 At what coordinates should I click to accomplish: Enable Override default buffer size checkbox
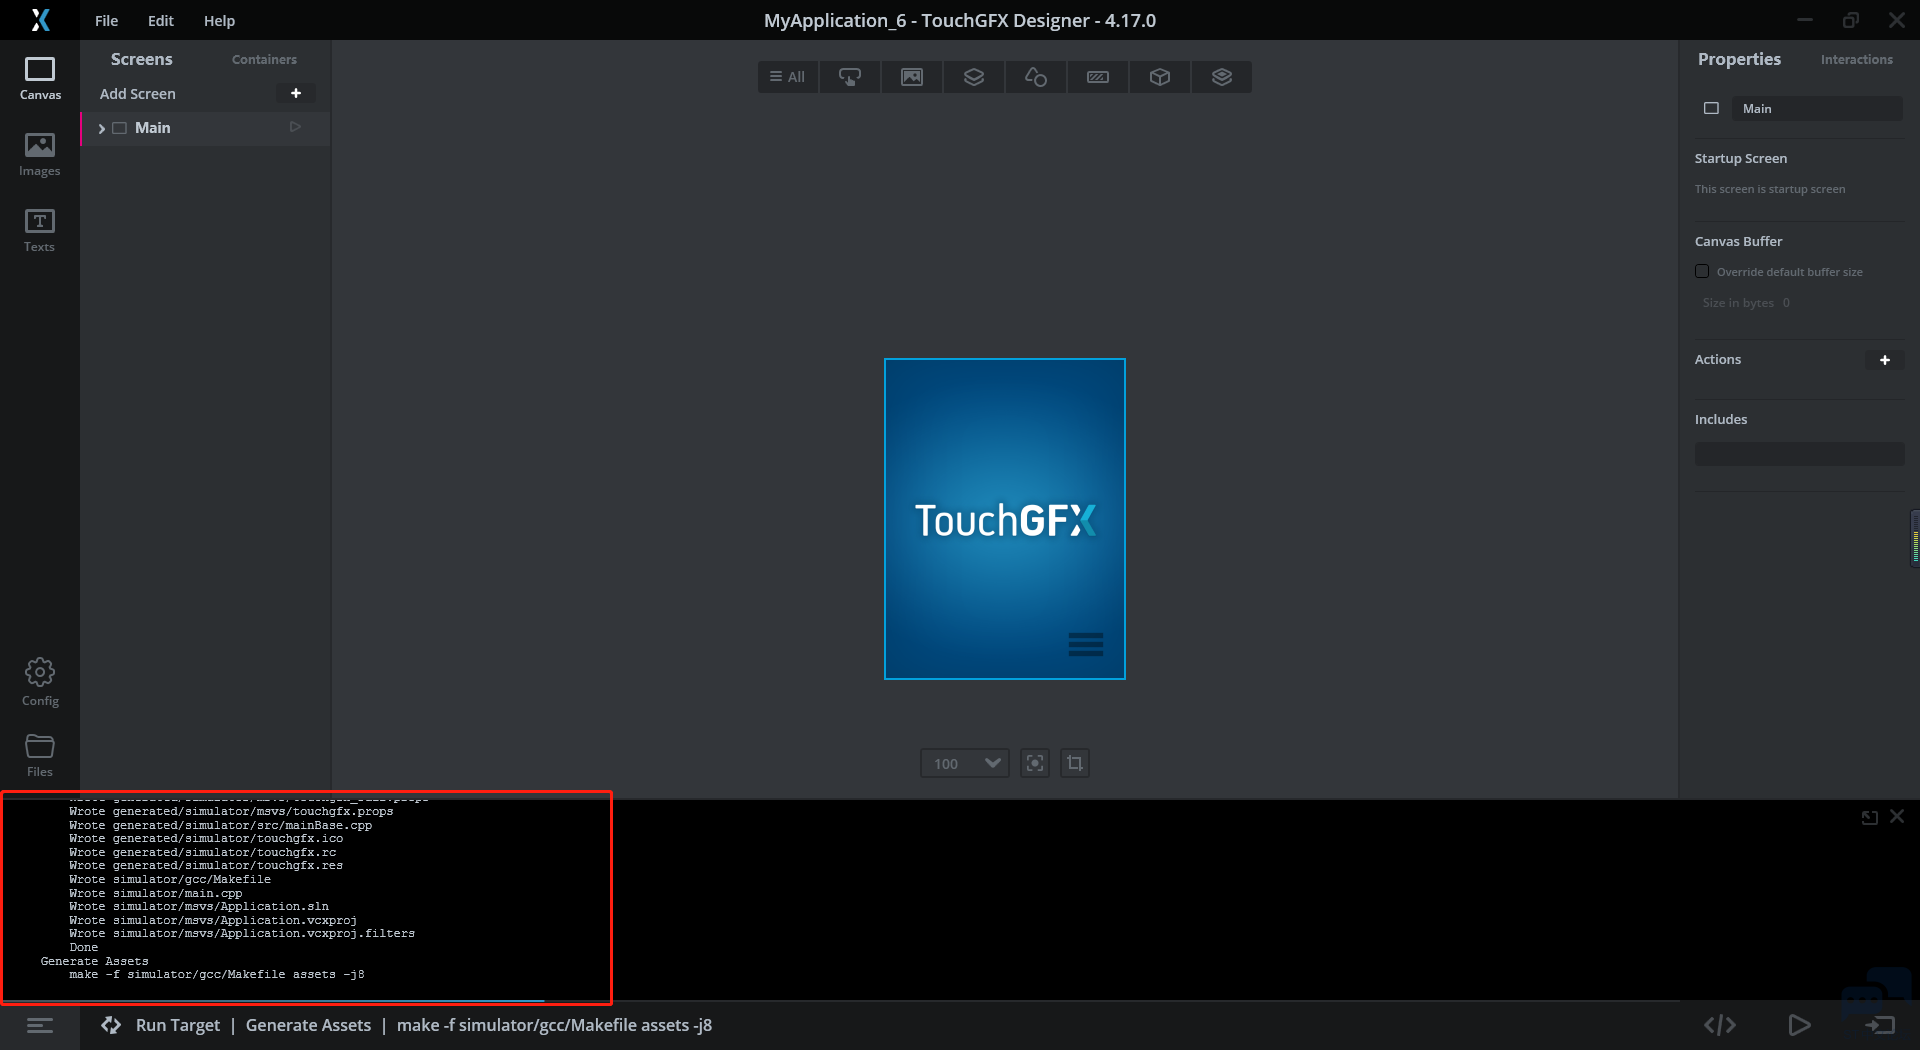coord(1702,271)
